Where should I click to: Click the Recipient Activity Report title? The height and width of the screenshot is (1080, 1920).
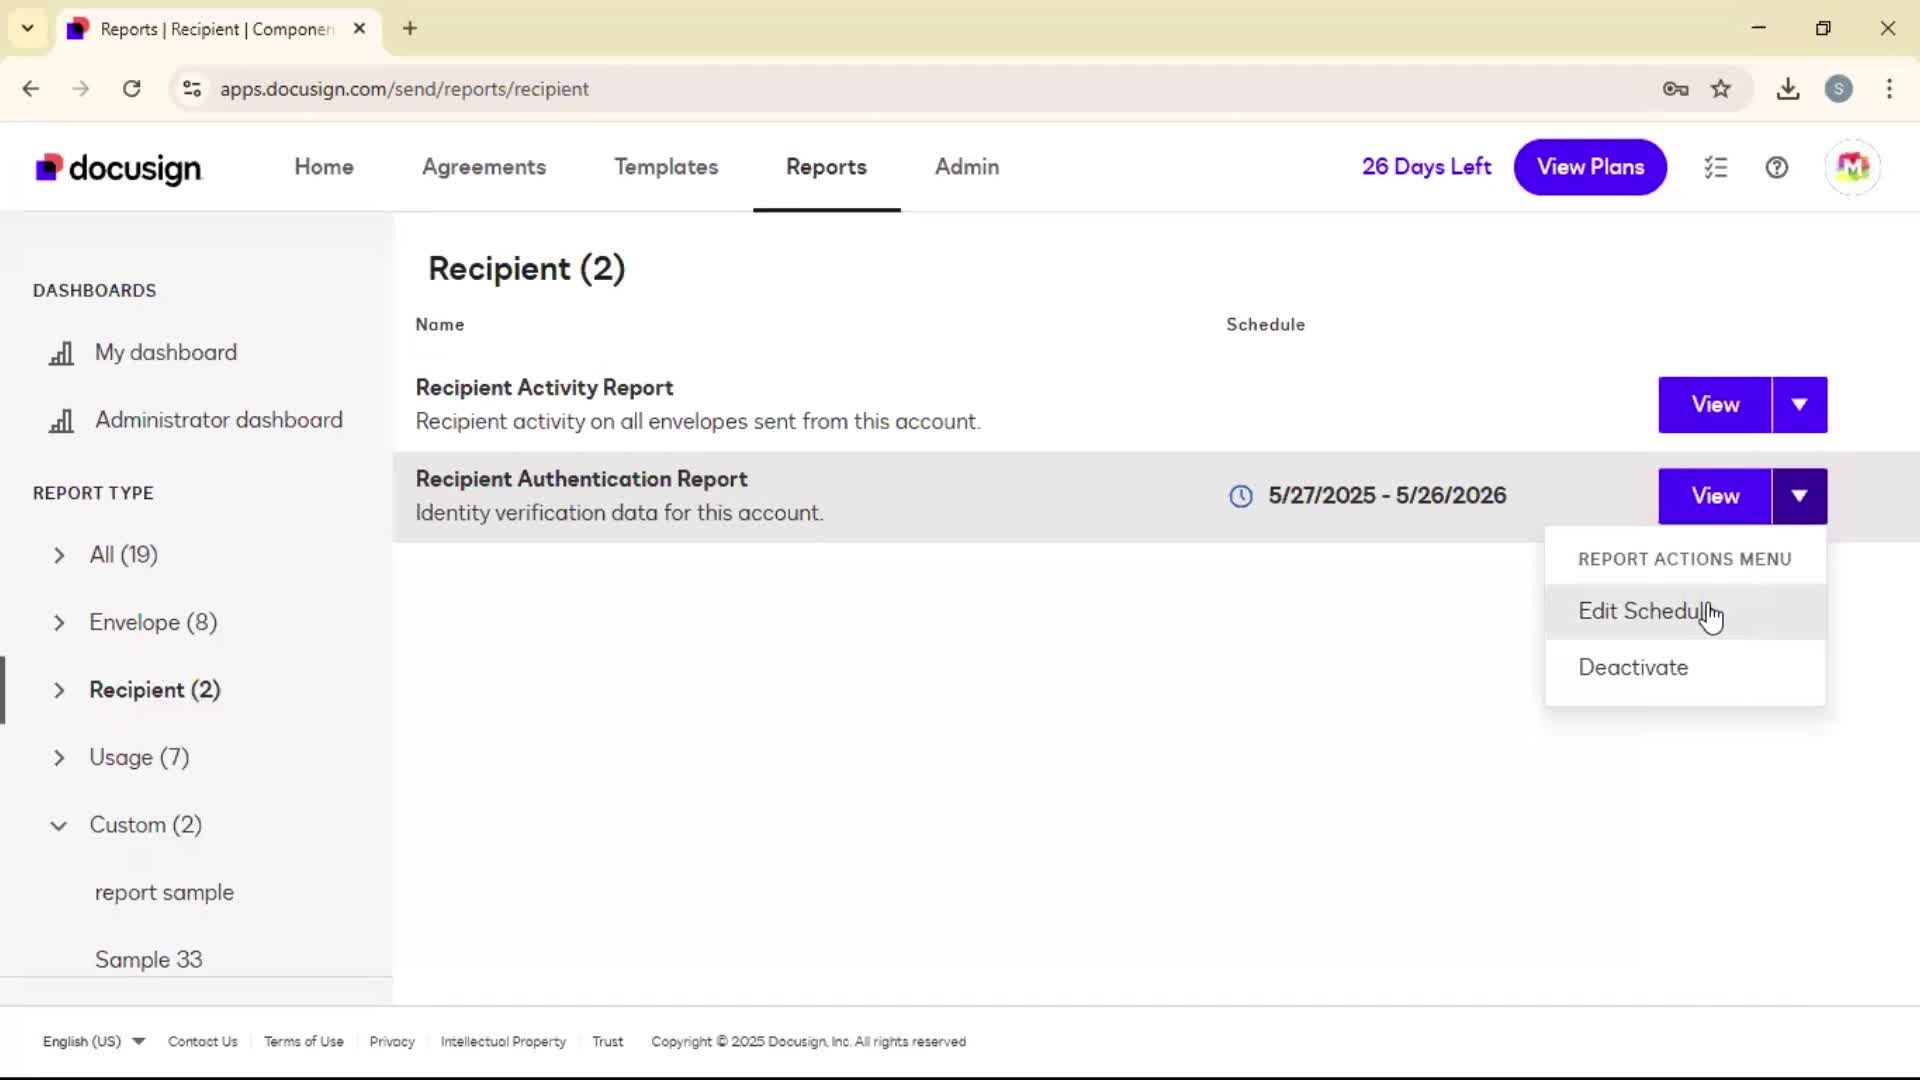[544, 388]
